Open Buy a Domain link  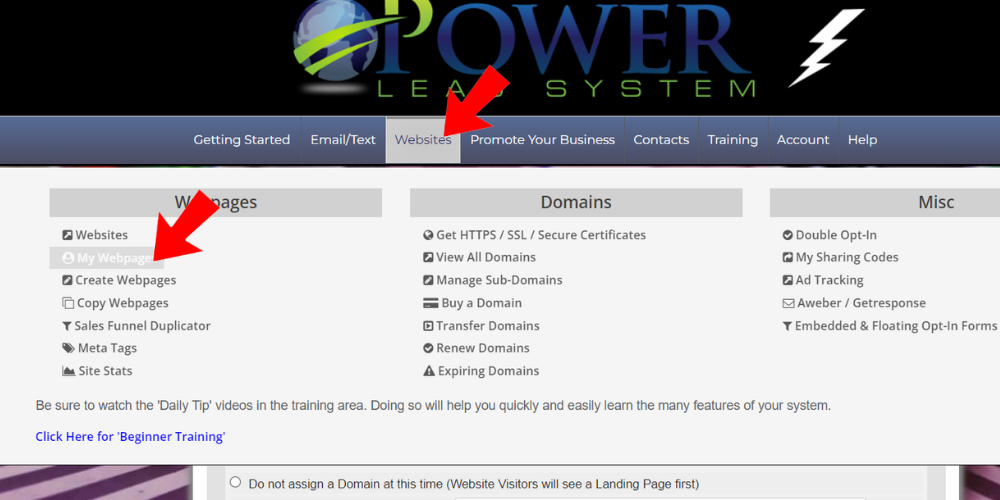(482, 304)
